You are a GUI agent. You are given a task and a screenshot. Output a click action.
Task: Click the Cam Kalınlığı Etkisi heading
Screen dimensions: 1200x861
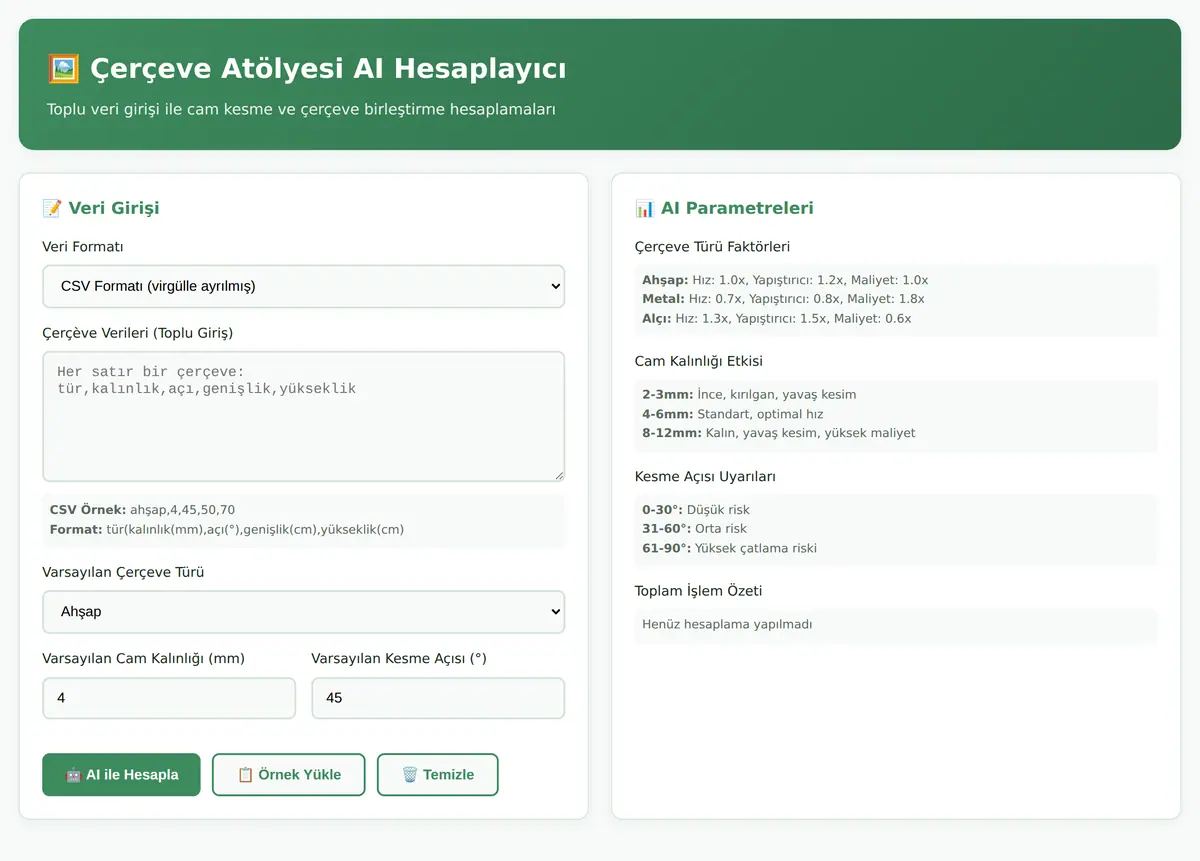(x=698, y=361)
